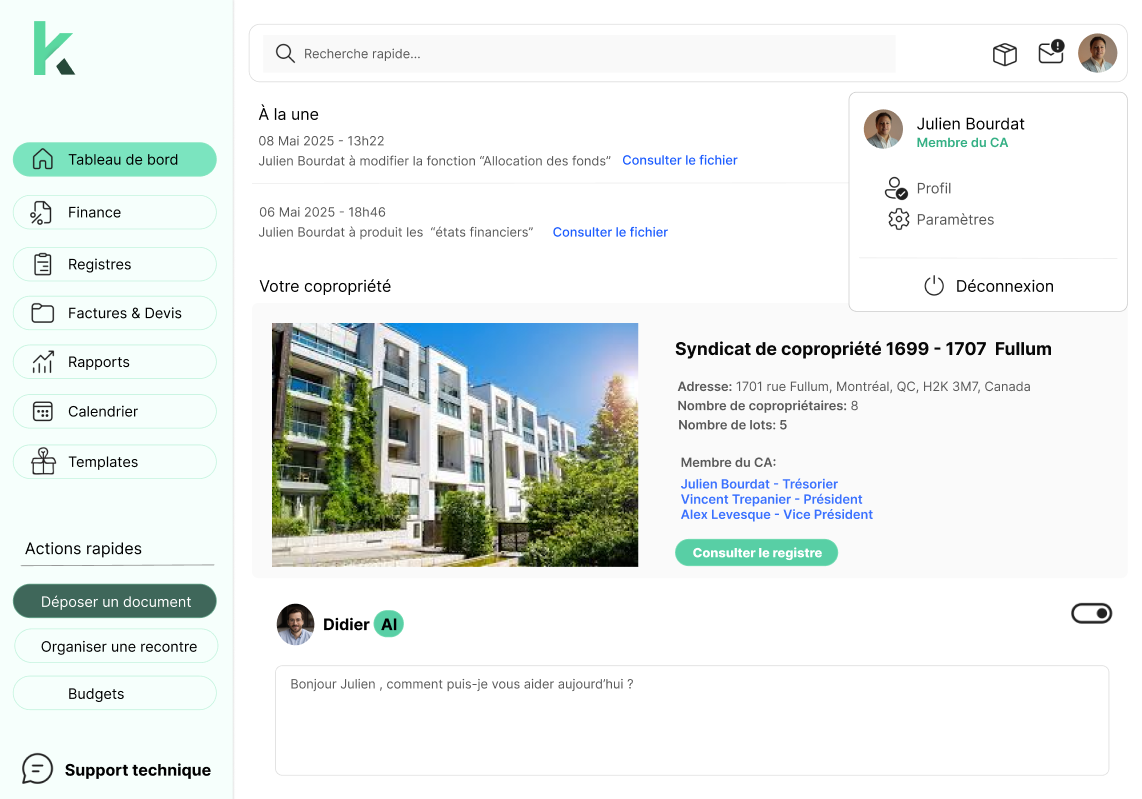
Task: Click the user avatar in top bar
Action: [1097, 53]
